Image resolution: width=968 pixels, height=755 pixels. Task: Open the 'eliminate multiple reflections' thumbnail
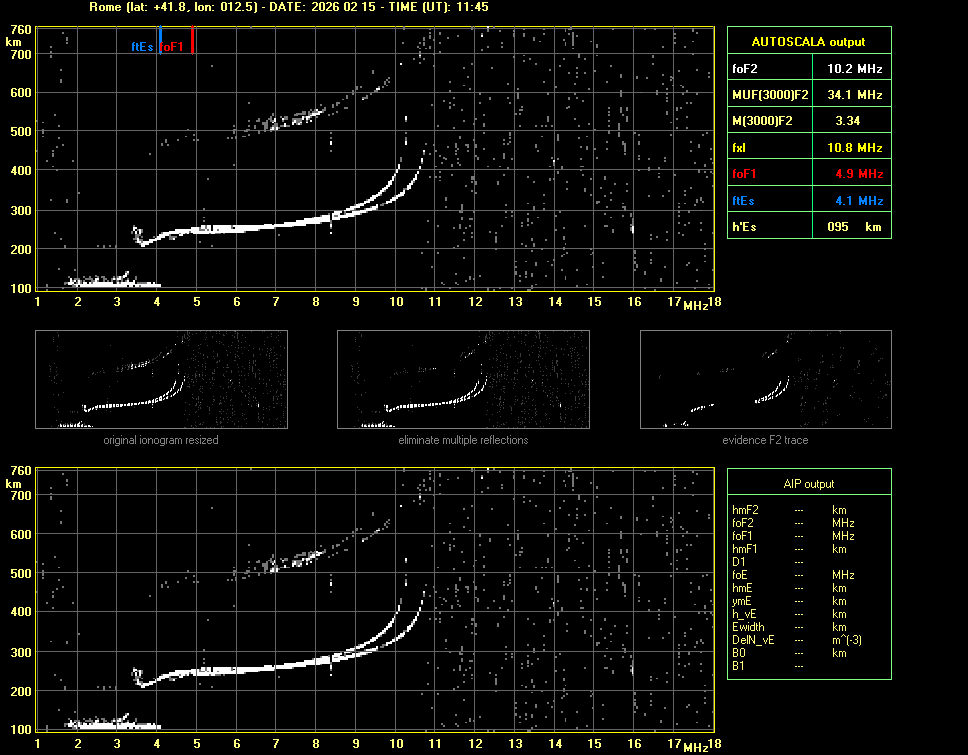pyautogui.click(x=463, y=380)
